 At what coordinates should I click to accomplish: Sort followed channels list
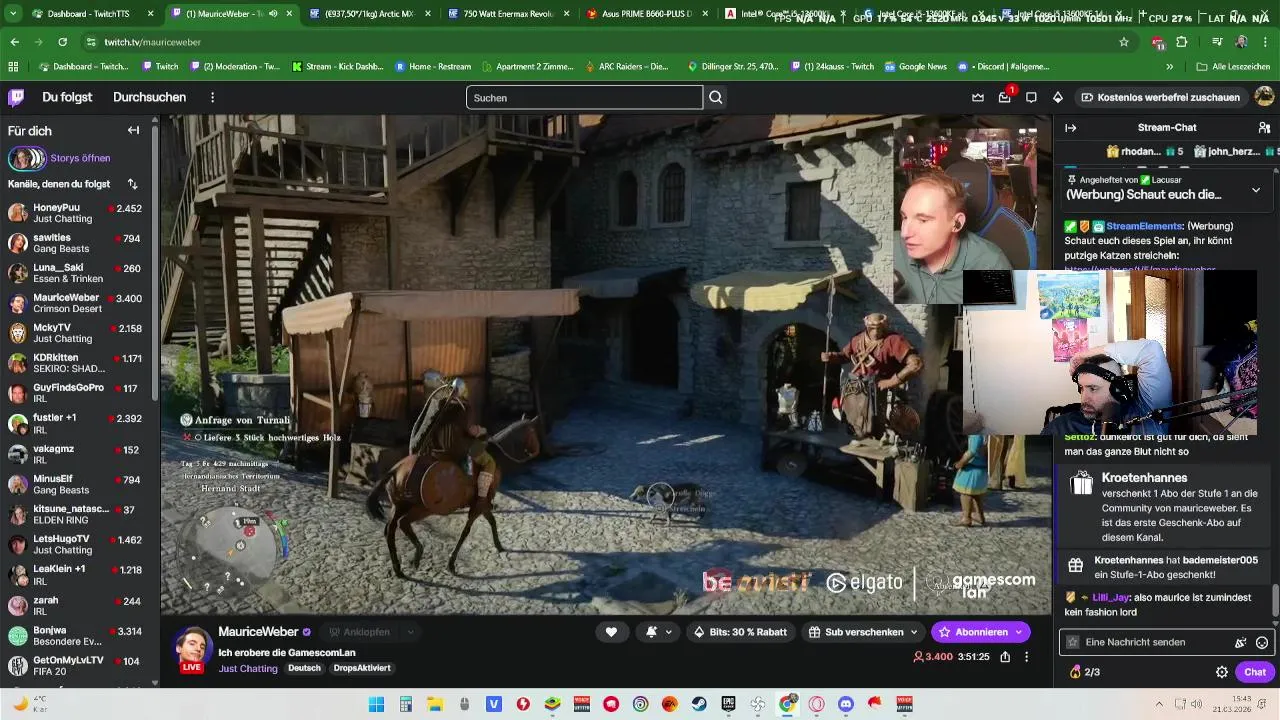(x=132, y=184)
